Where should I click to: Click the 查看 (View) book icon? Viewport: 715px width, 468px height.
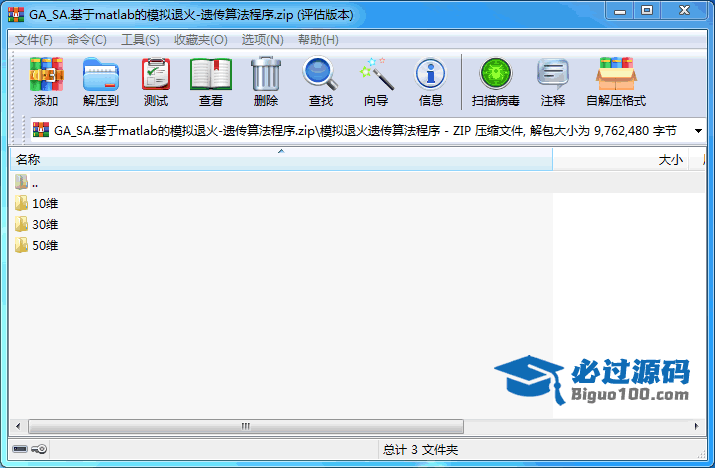(x=211, y=82)
